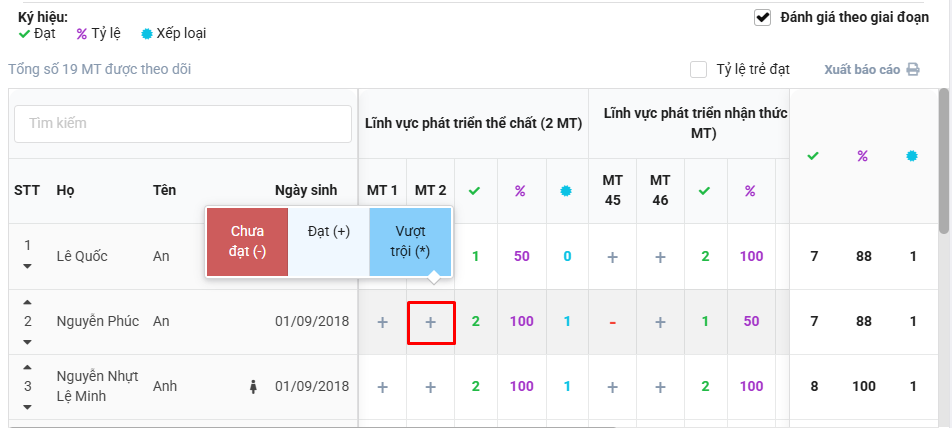
Task: Click the blue Xếp loại badge in the legend
Action: pos(149,33)
